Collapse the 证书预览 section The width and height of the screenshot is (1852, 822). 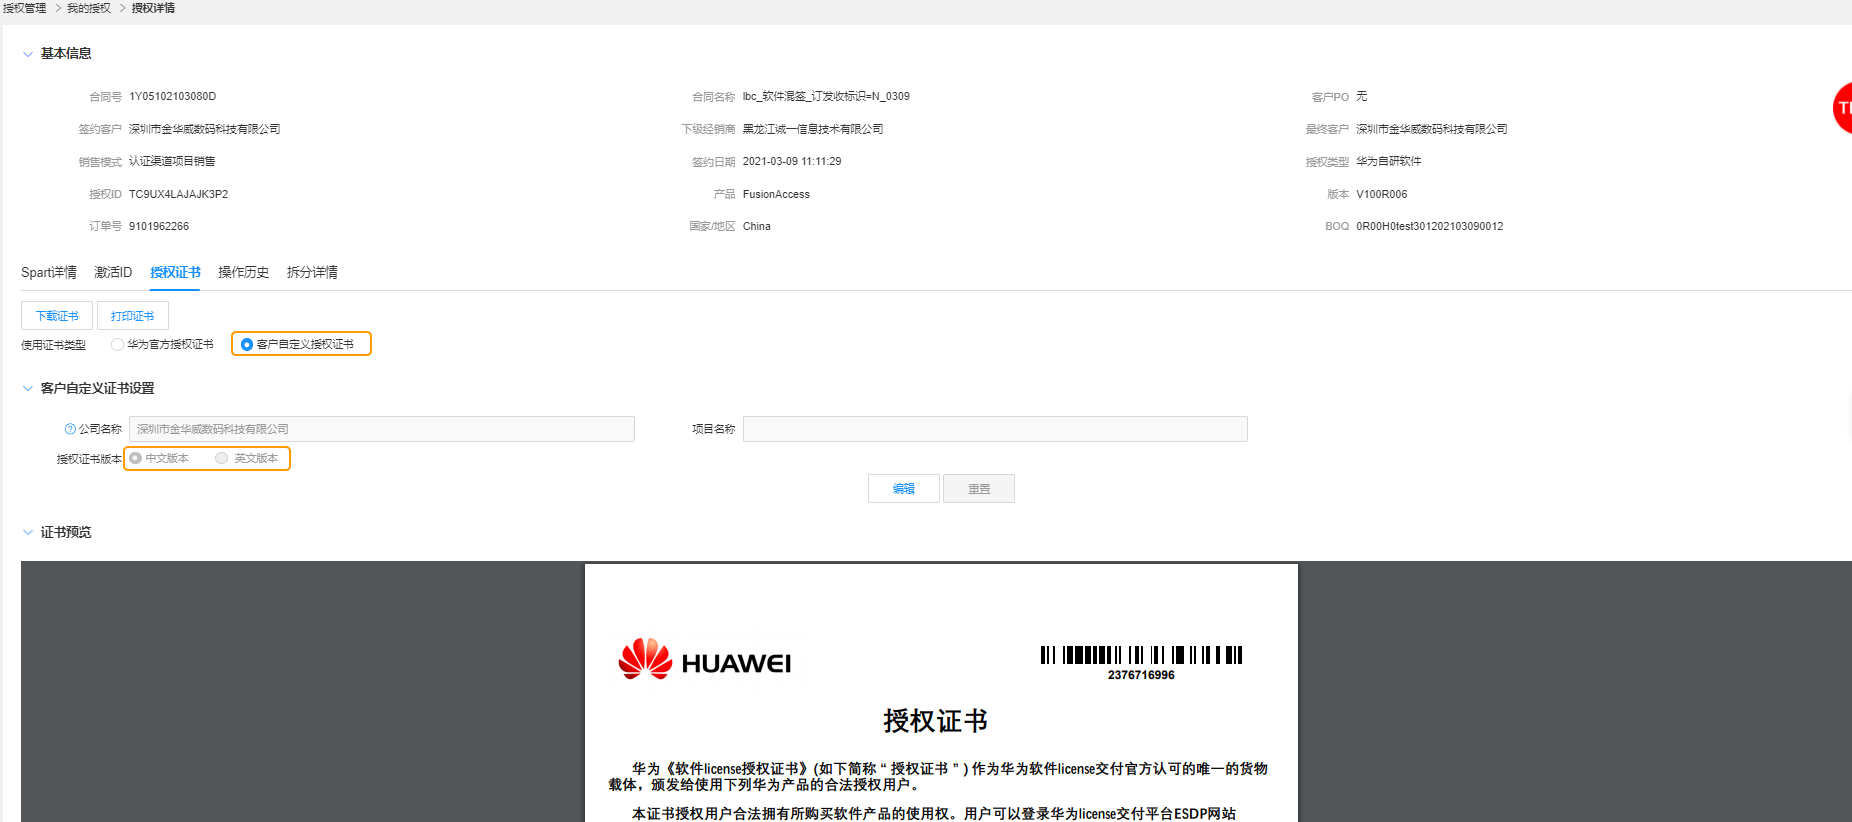28,532
